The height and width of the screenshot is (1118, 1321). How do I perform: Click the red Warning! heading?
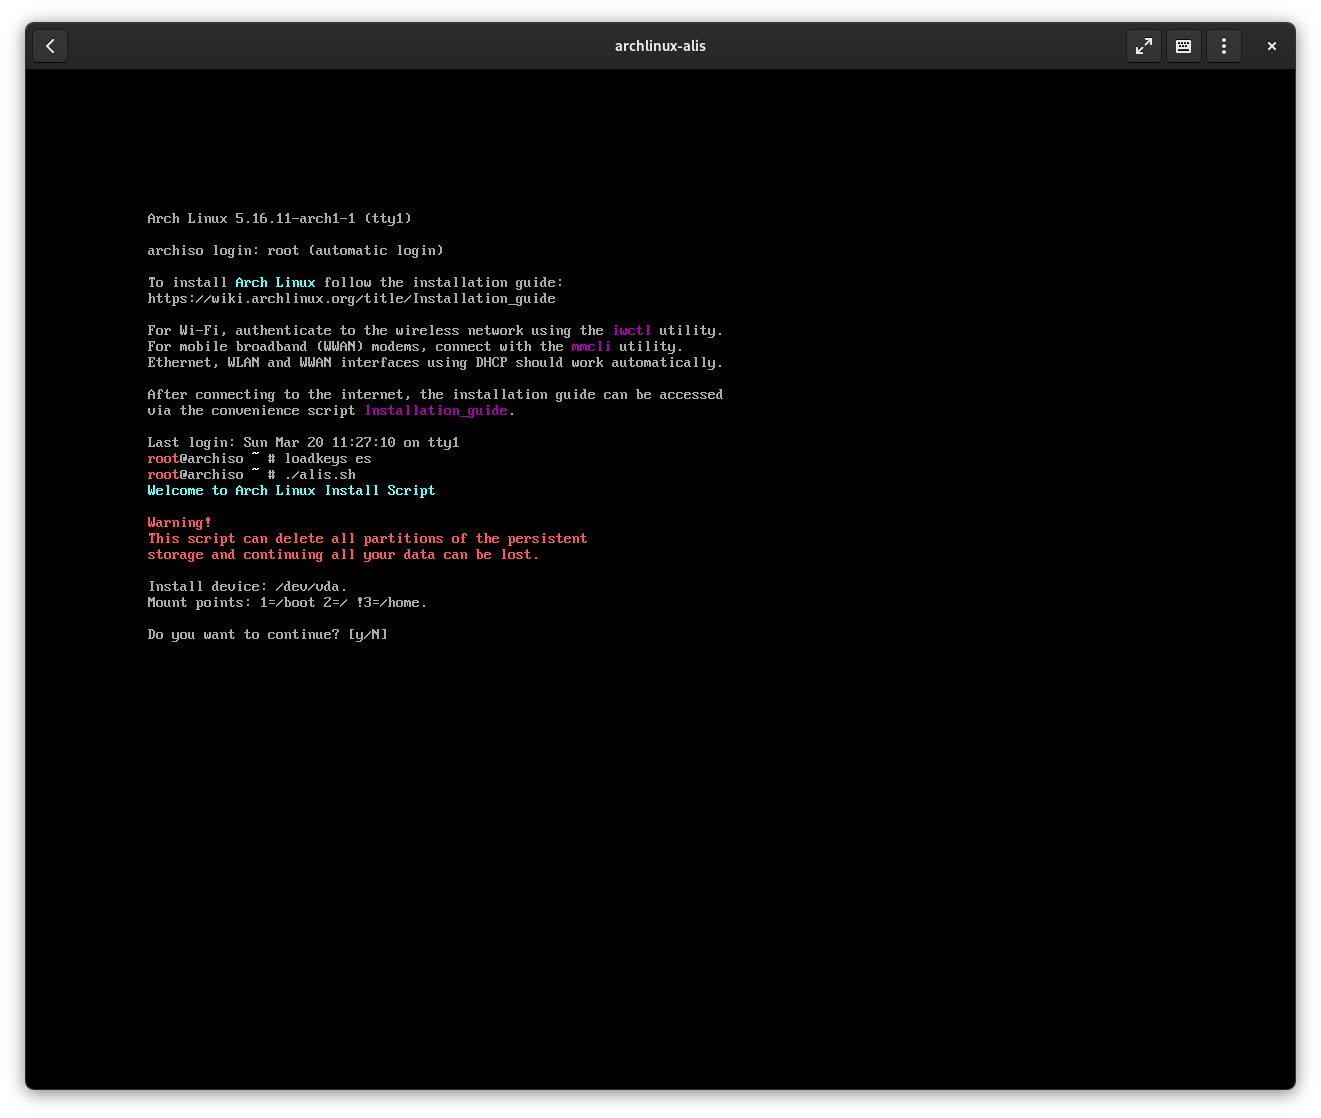point(179,523)
